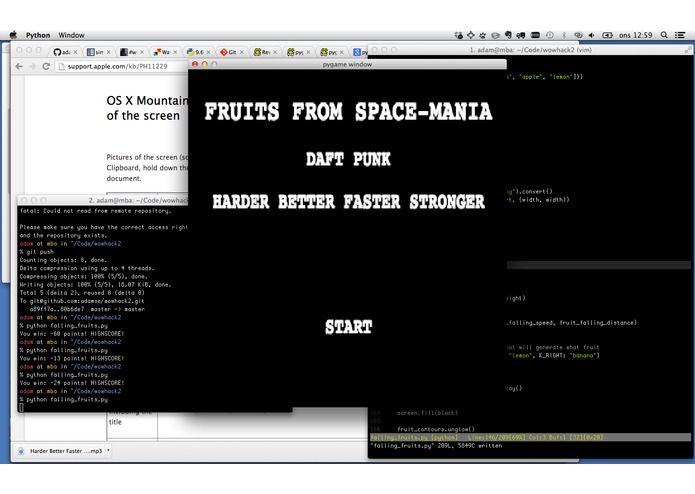The height and width of the screenshot is (494, 695).
Task: Click the FRUITS FROM SPACE-MANIA title
Action: pyautogui.click(x=348, y=112)
